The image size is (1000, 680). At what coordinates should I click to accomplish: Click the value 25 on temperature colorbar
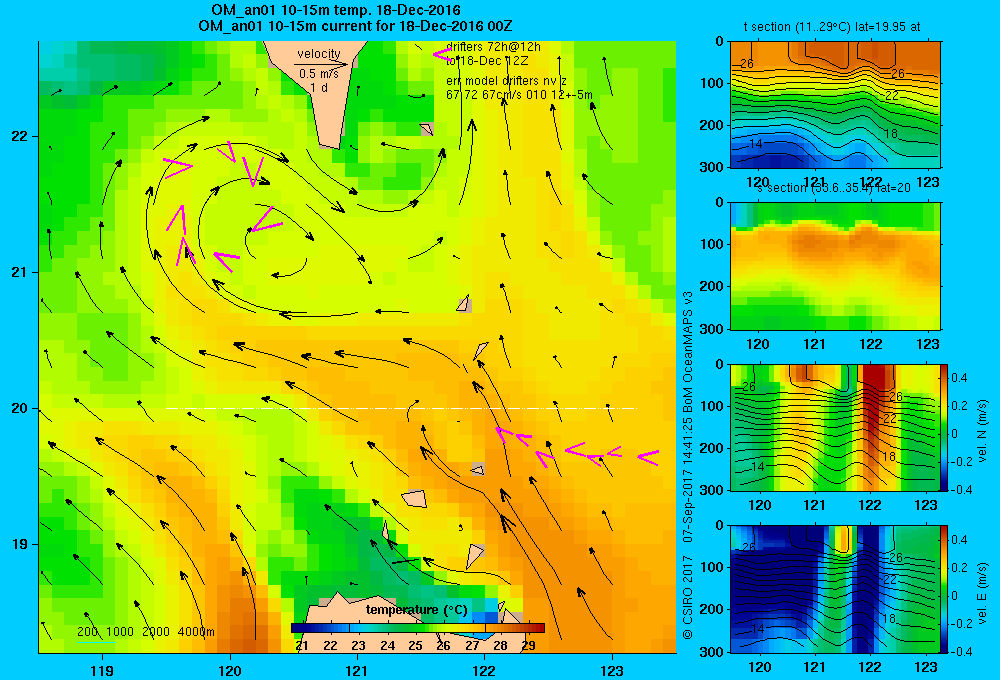click(415, 645)
